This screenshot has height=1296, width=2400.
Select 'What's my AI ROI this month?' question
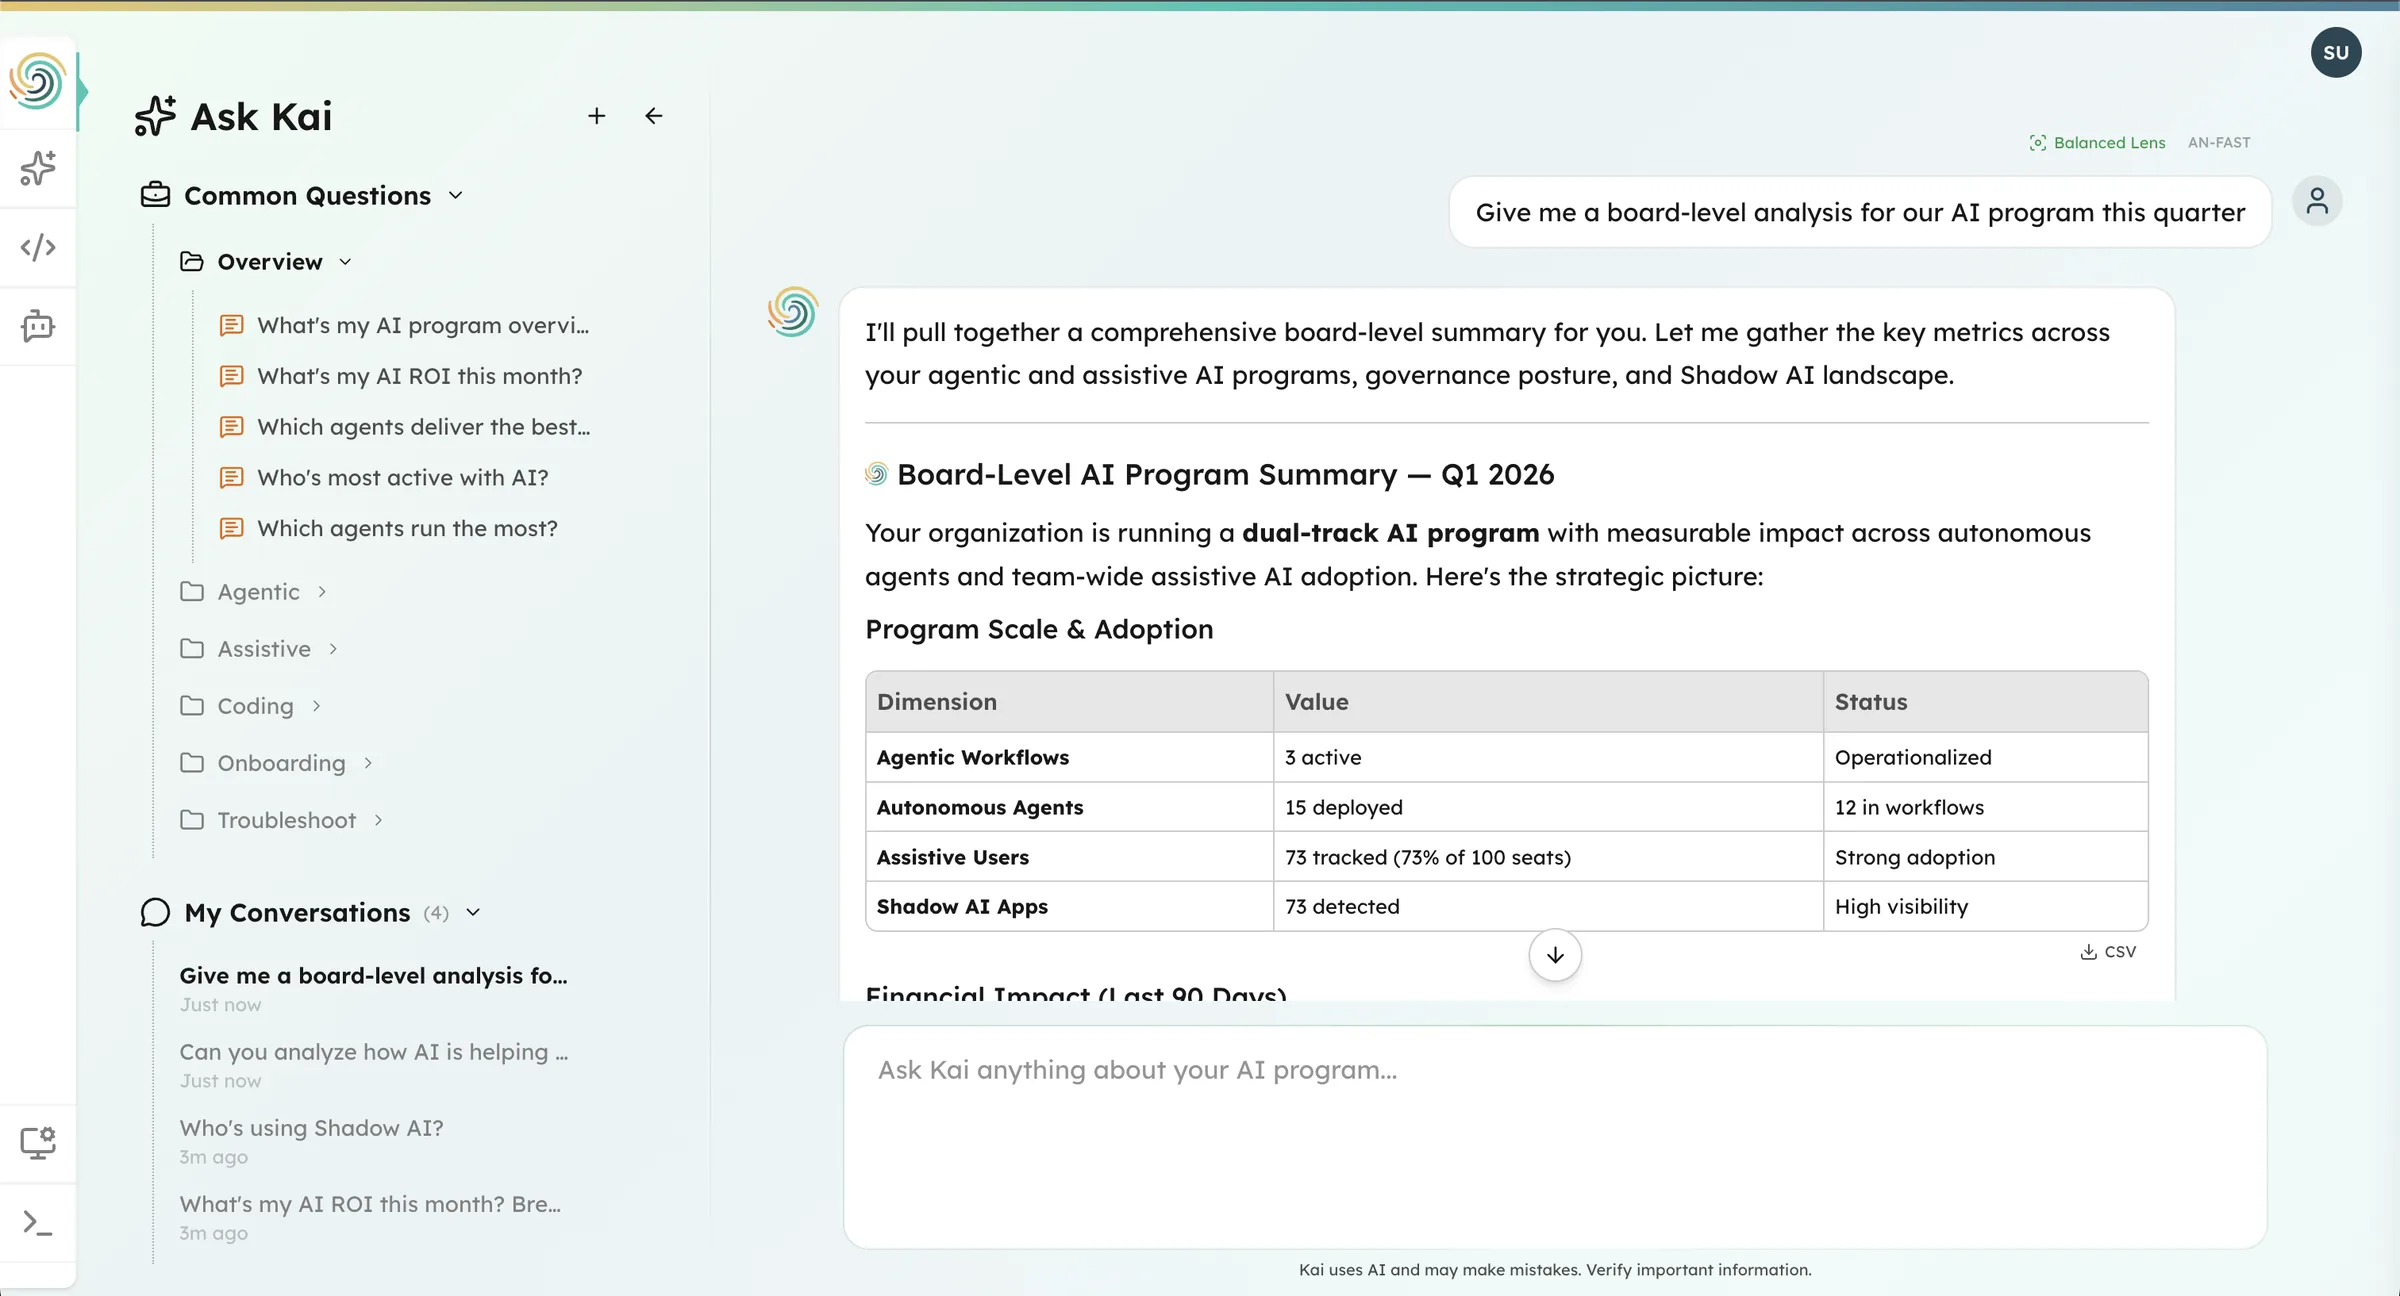(x=419, y=376)
